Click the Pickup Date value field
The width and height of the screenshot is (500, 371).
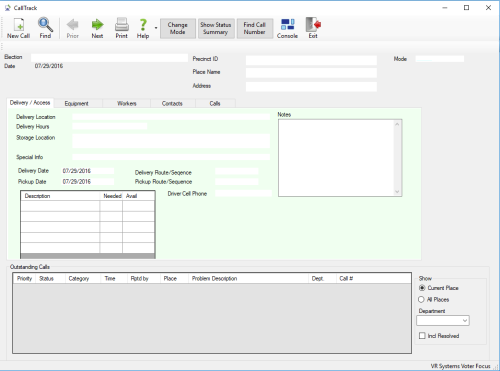tap(88, 182)
